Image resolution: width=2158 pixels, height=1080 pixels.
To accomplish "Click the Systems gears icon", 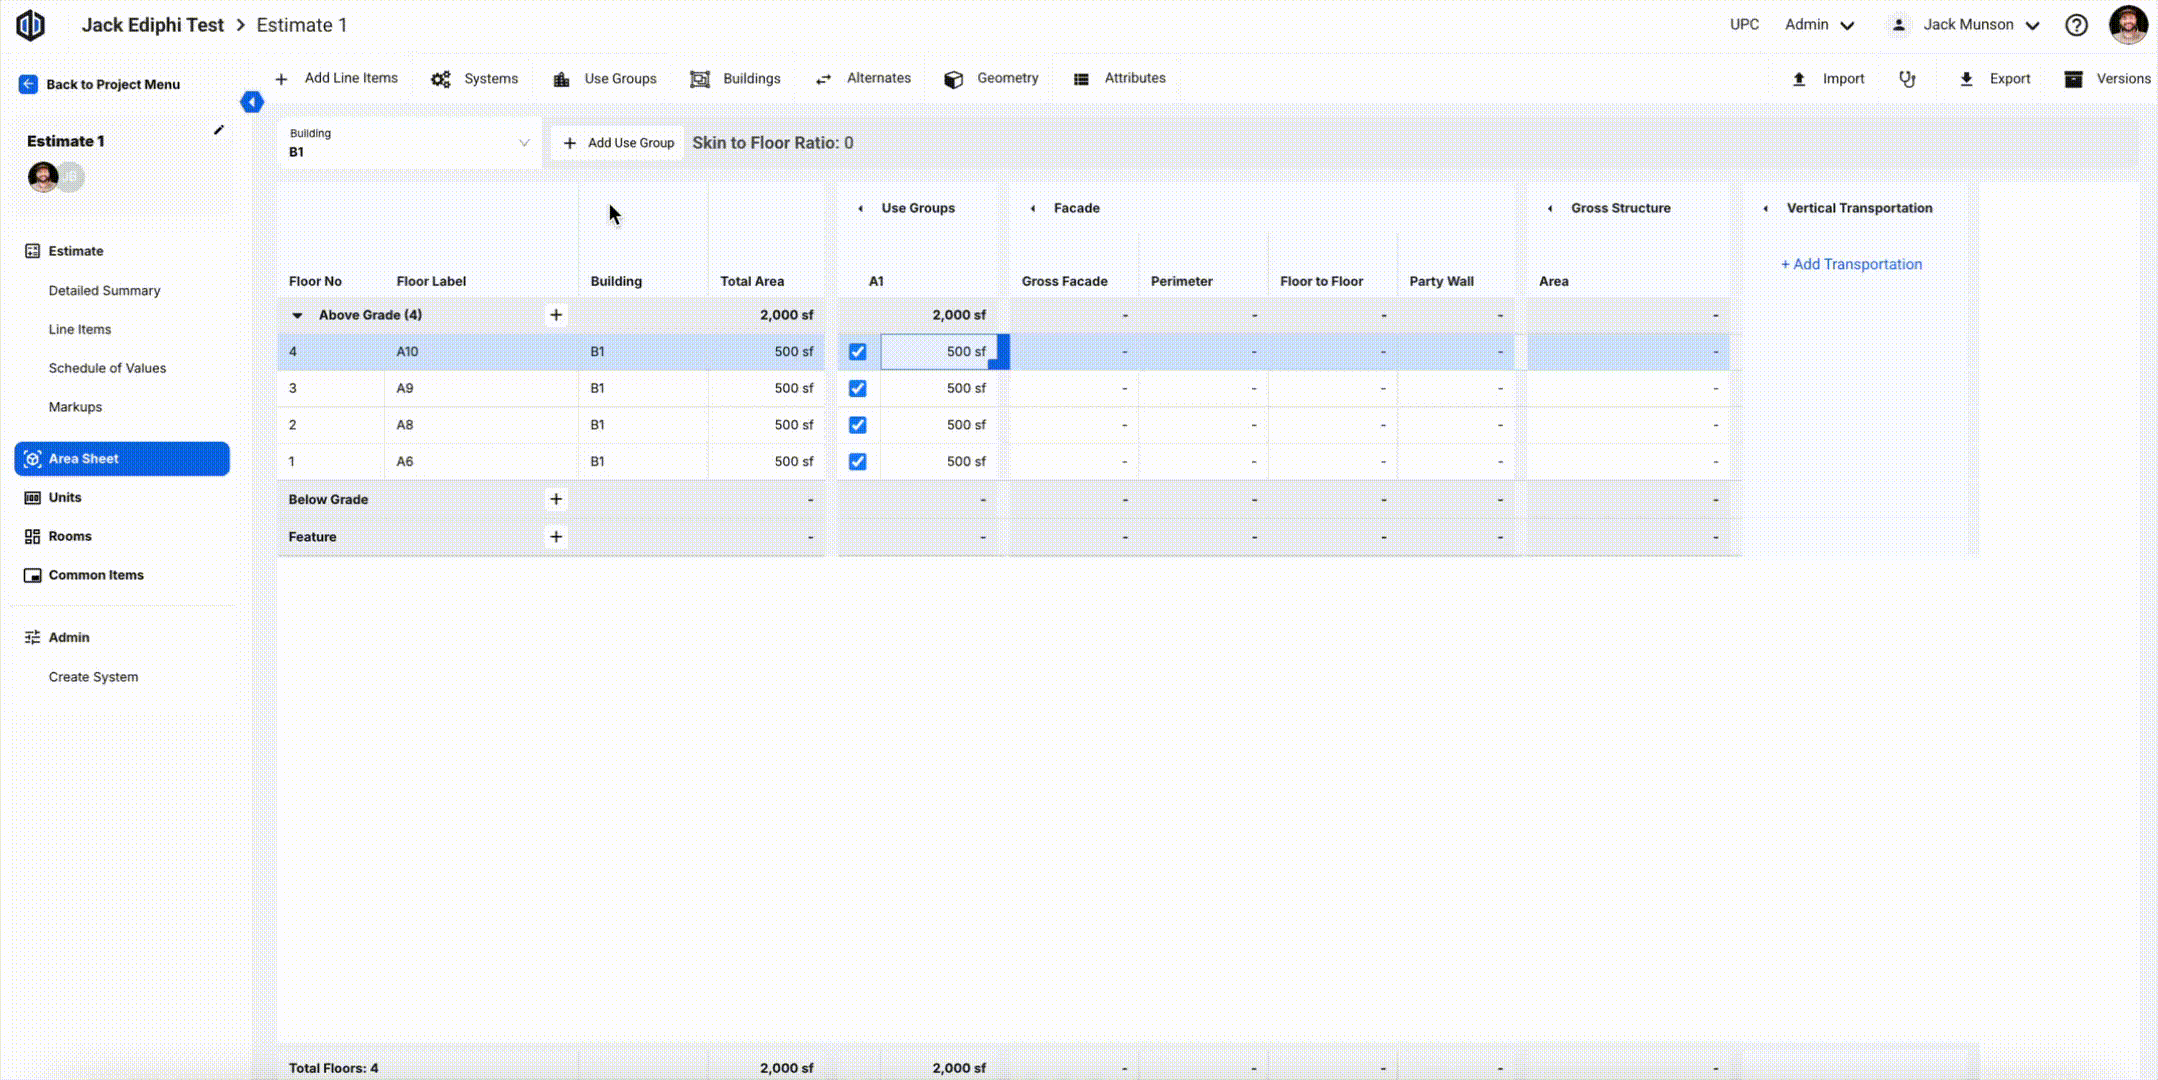I will tap(441, 79).
